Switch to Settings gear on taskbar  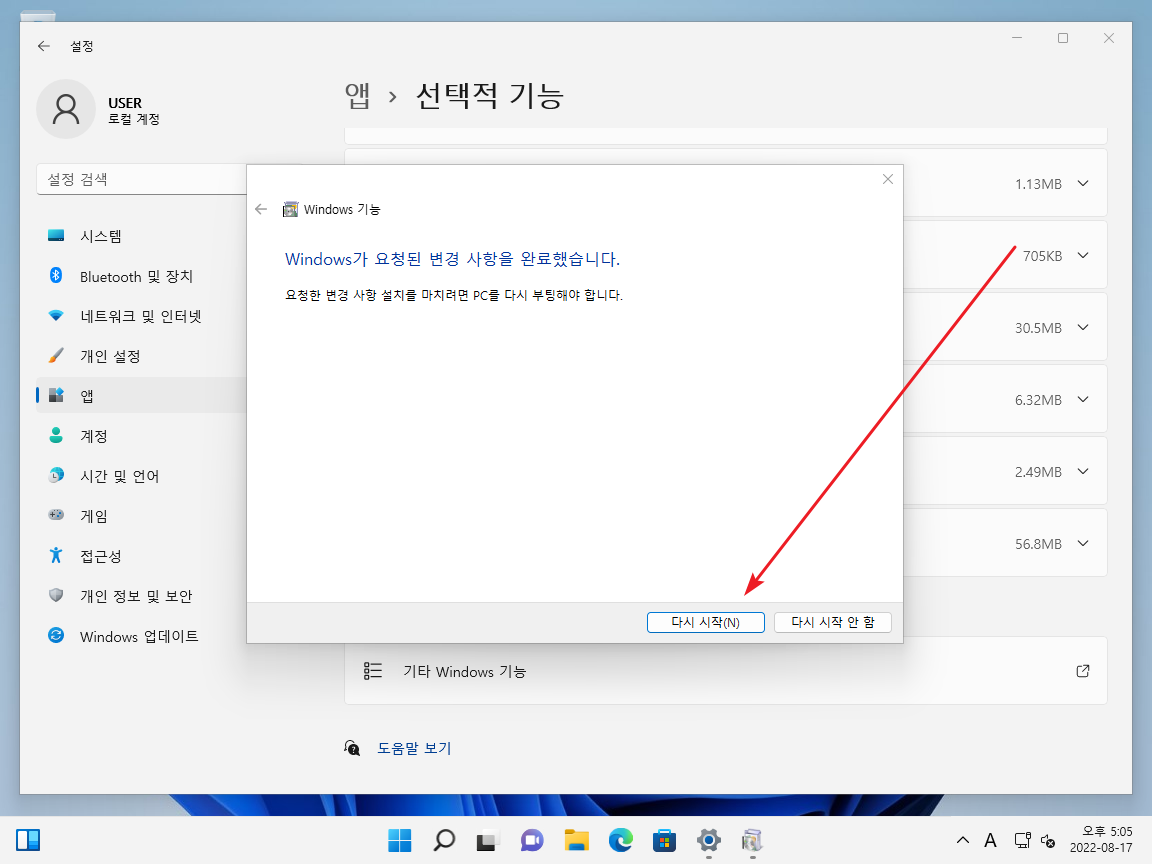click(708, 840)
